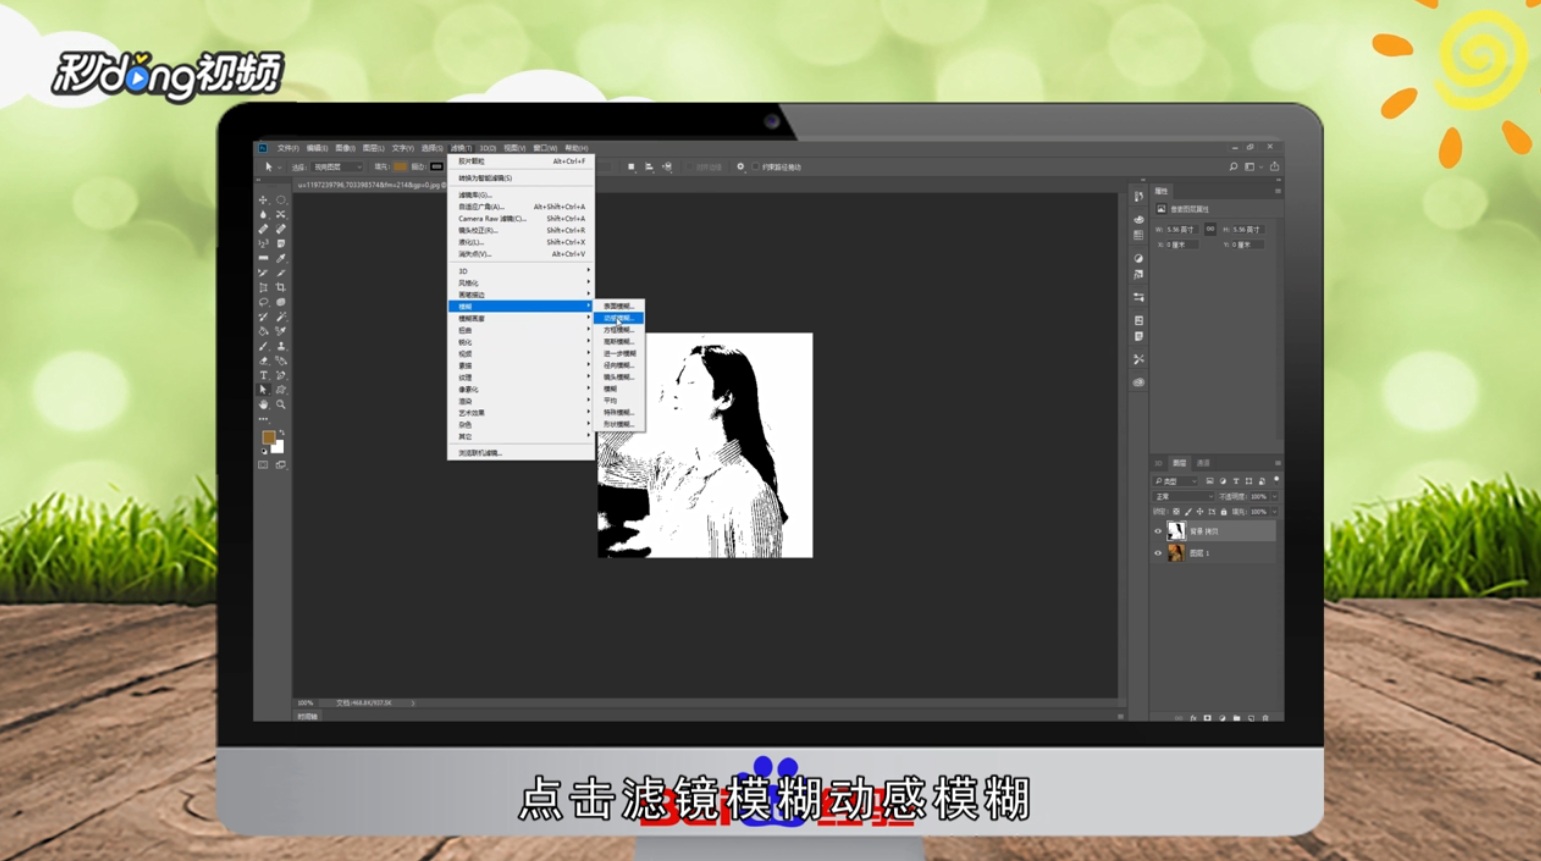Open the 图像(I) menu
The width and height of the screenshot is (1541, 861).
click(x=345, y=148)
